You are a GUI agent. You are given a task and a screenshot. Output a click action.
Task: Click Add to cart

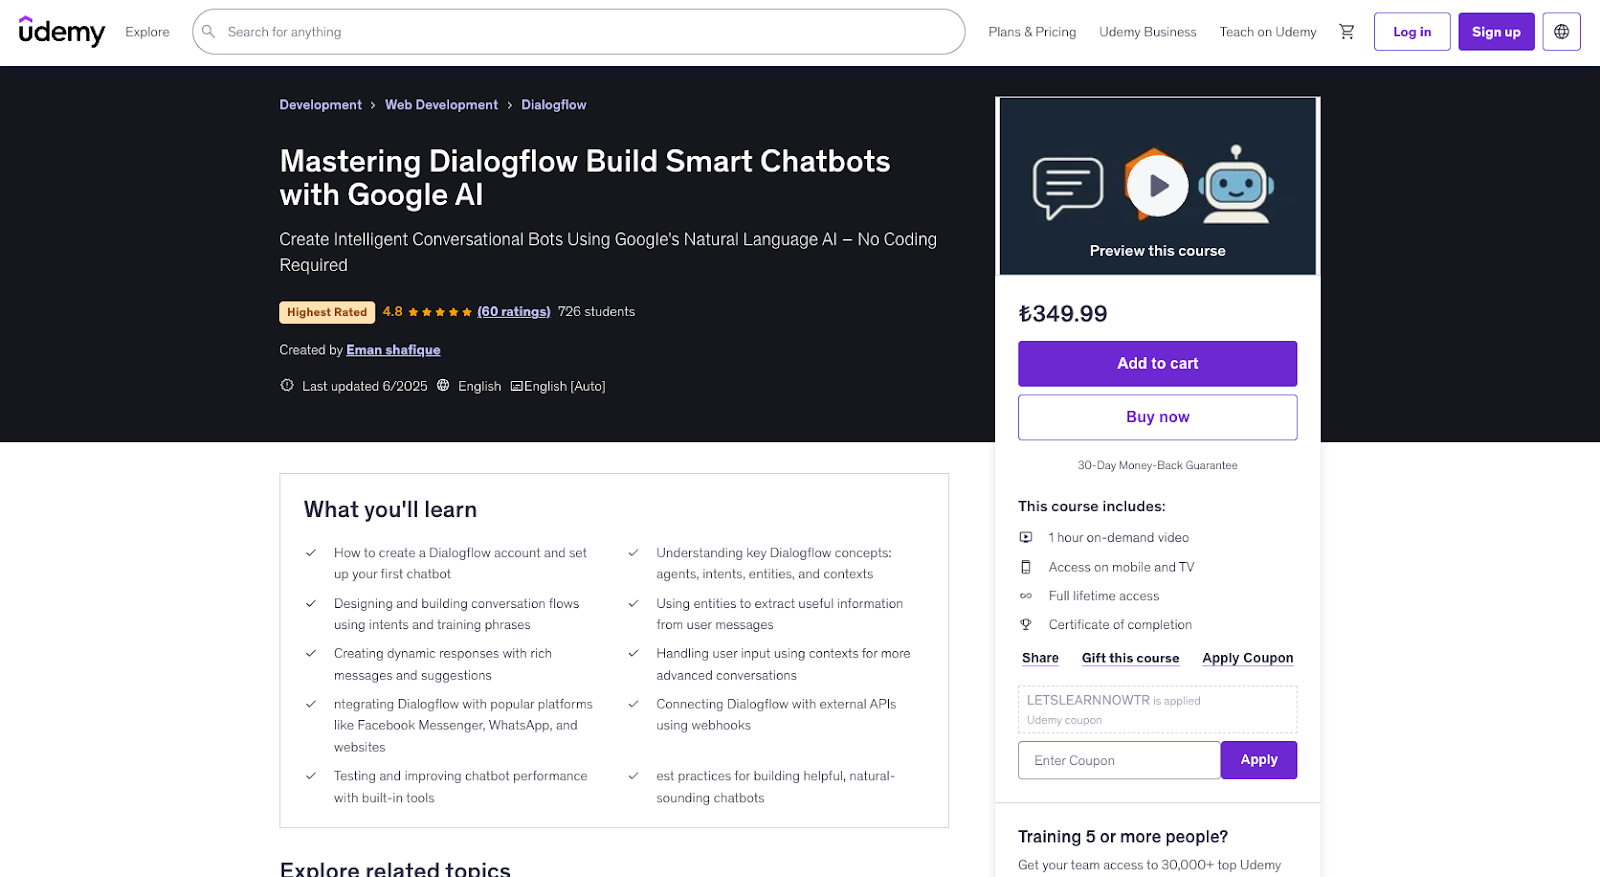point(1157,364)
